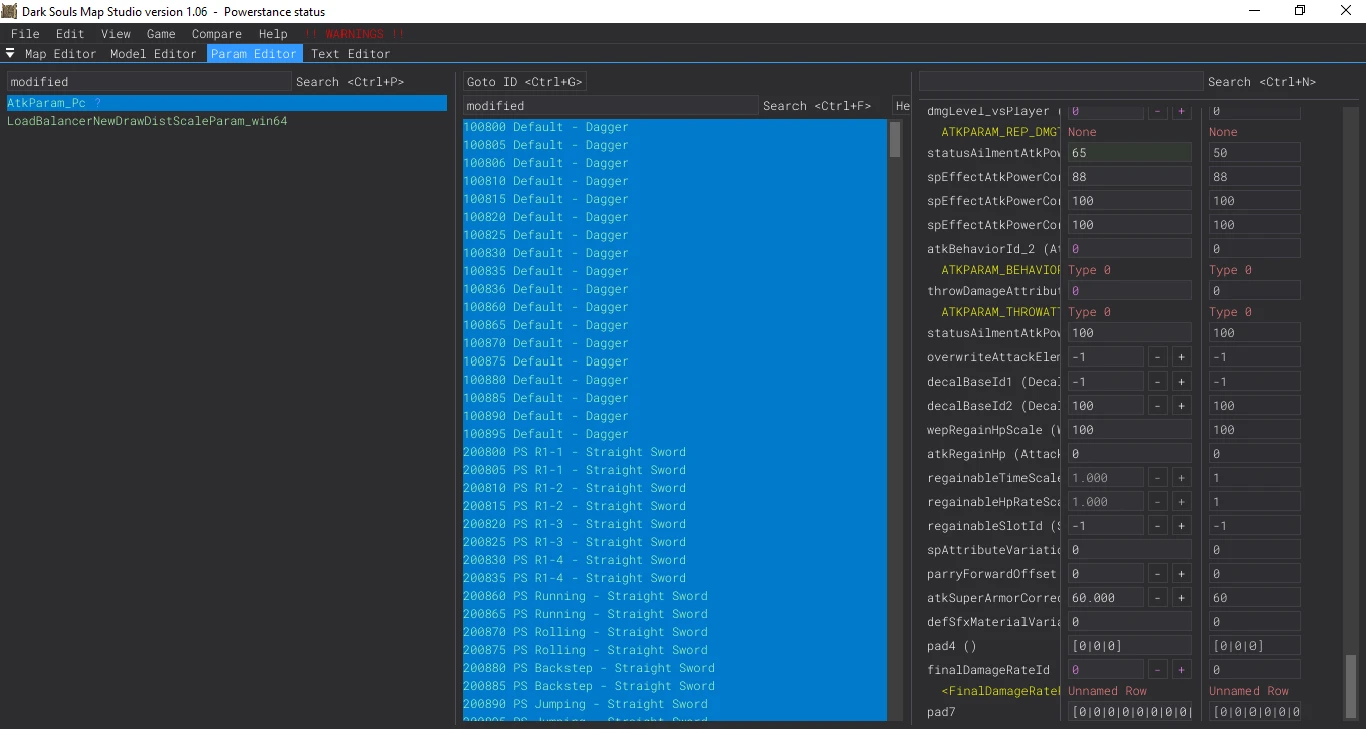
Task: Select row 200860 PS Running - Straight Sword
Action: (x=675, y=596)
